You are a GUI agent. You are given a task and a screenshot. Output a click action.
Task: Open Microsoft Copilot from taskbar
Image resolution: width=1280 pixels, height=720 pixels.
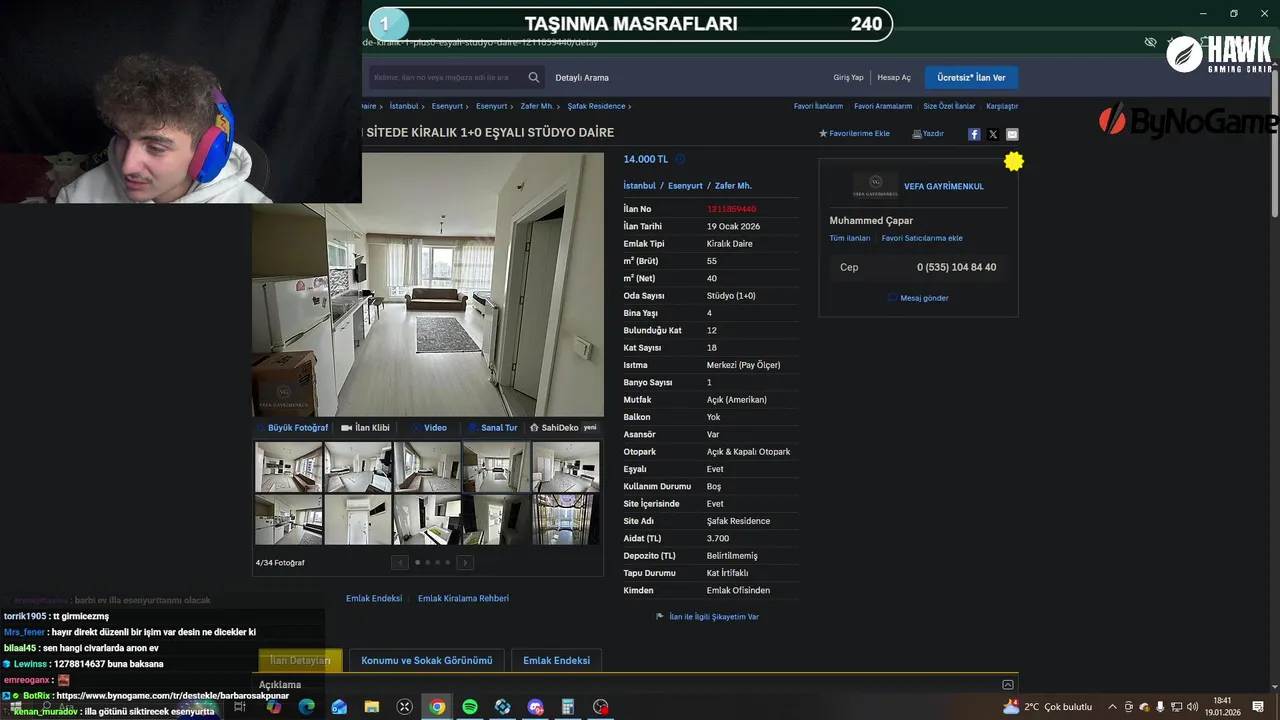(274, 707)
